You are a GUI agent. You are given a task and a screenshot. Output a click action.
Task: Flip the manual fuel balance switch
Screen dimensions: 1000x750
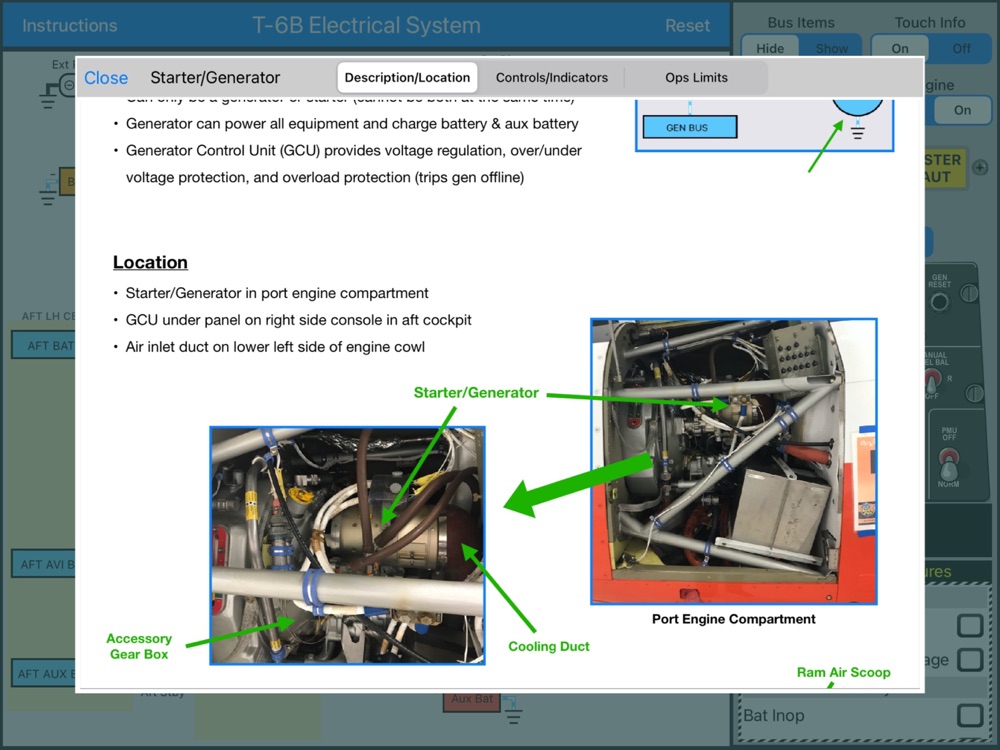[932, 382]
